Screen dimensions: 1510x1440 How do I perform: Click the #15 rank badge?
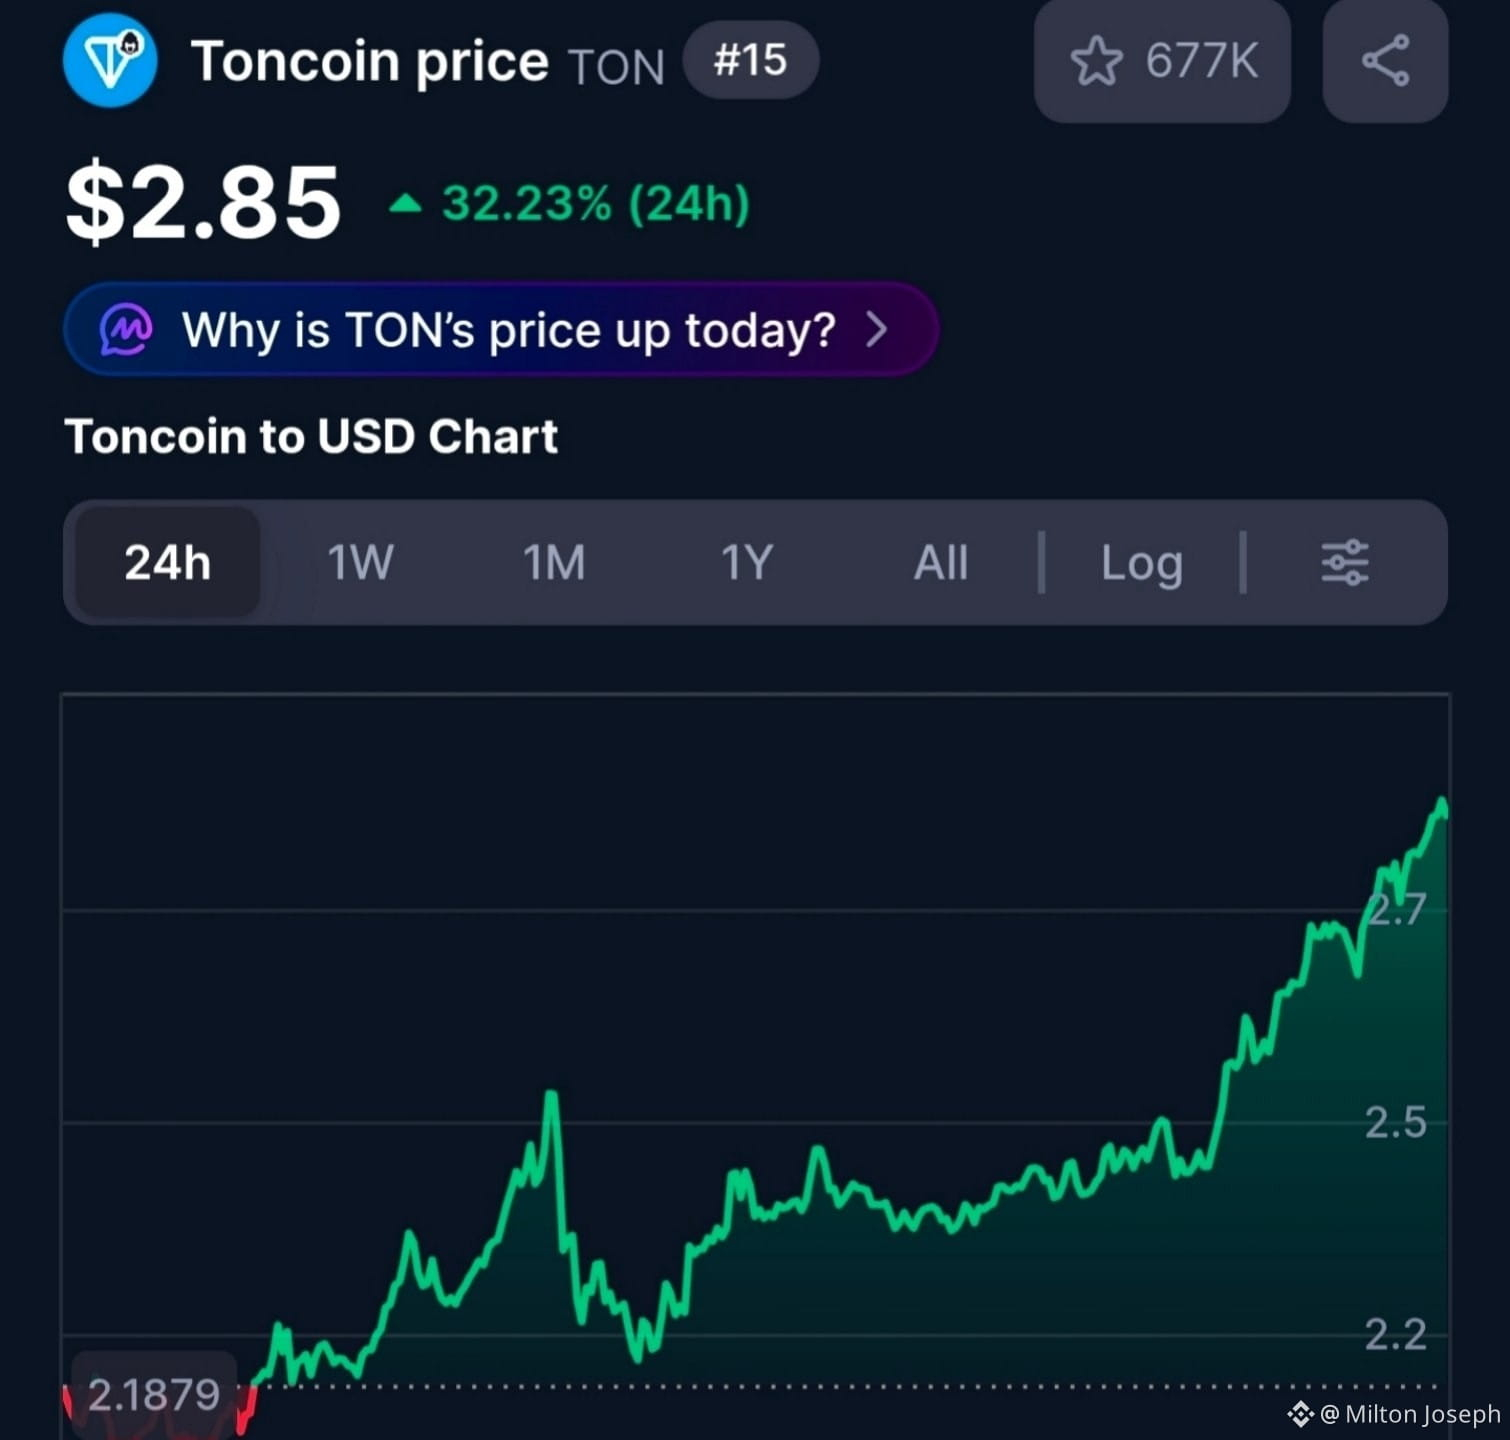[x=751, y=60]
